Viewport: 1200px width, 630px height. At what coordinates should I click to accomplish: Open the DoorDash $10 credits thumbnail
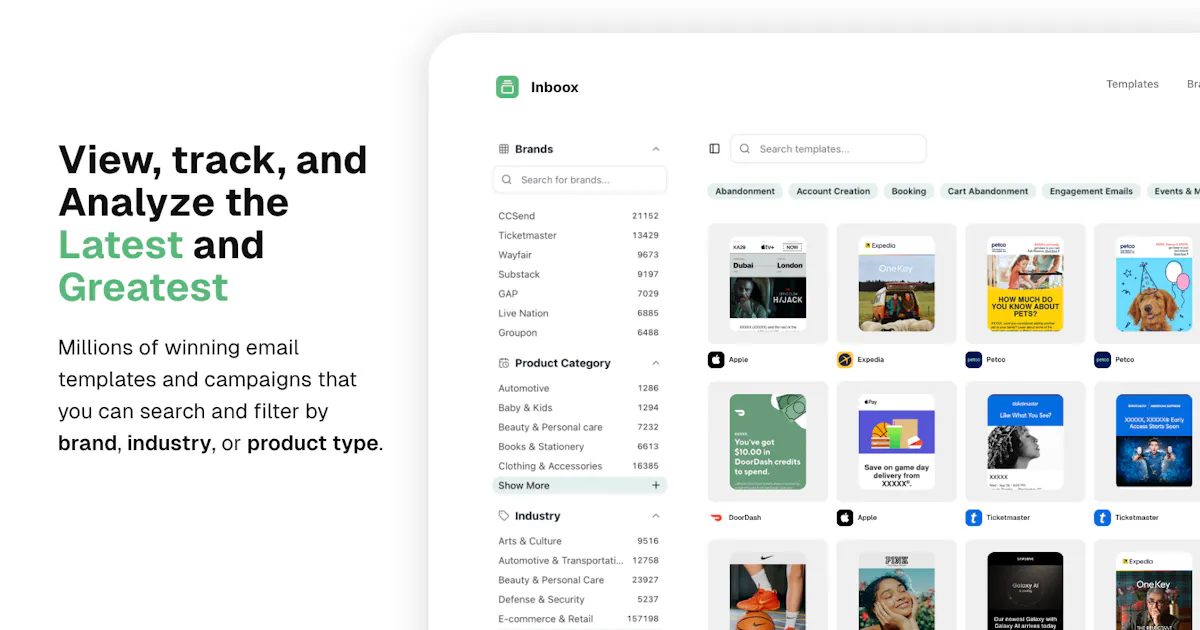click(x=768, y=442)
